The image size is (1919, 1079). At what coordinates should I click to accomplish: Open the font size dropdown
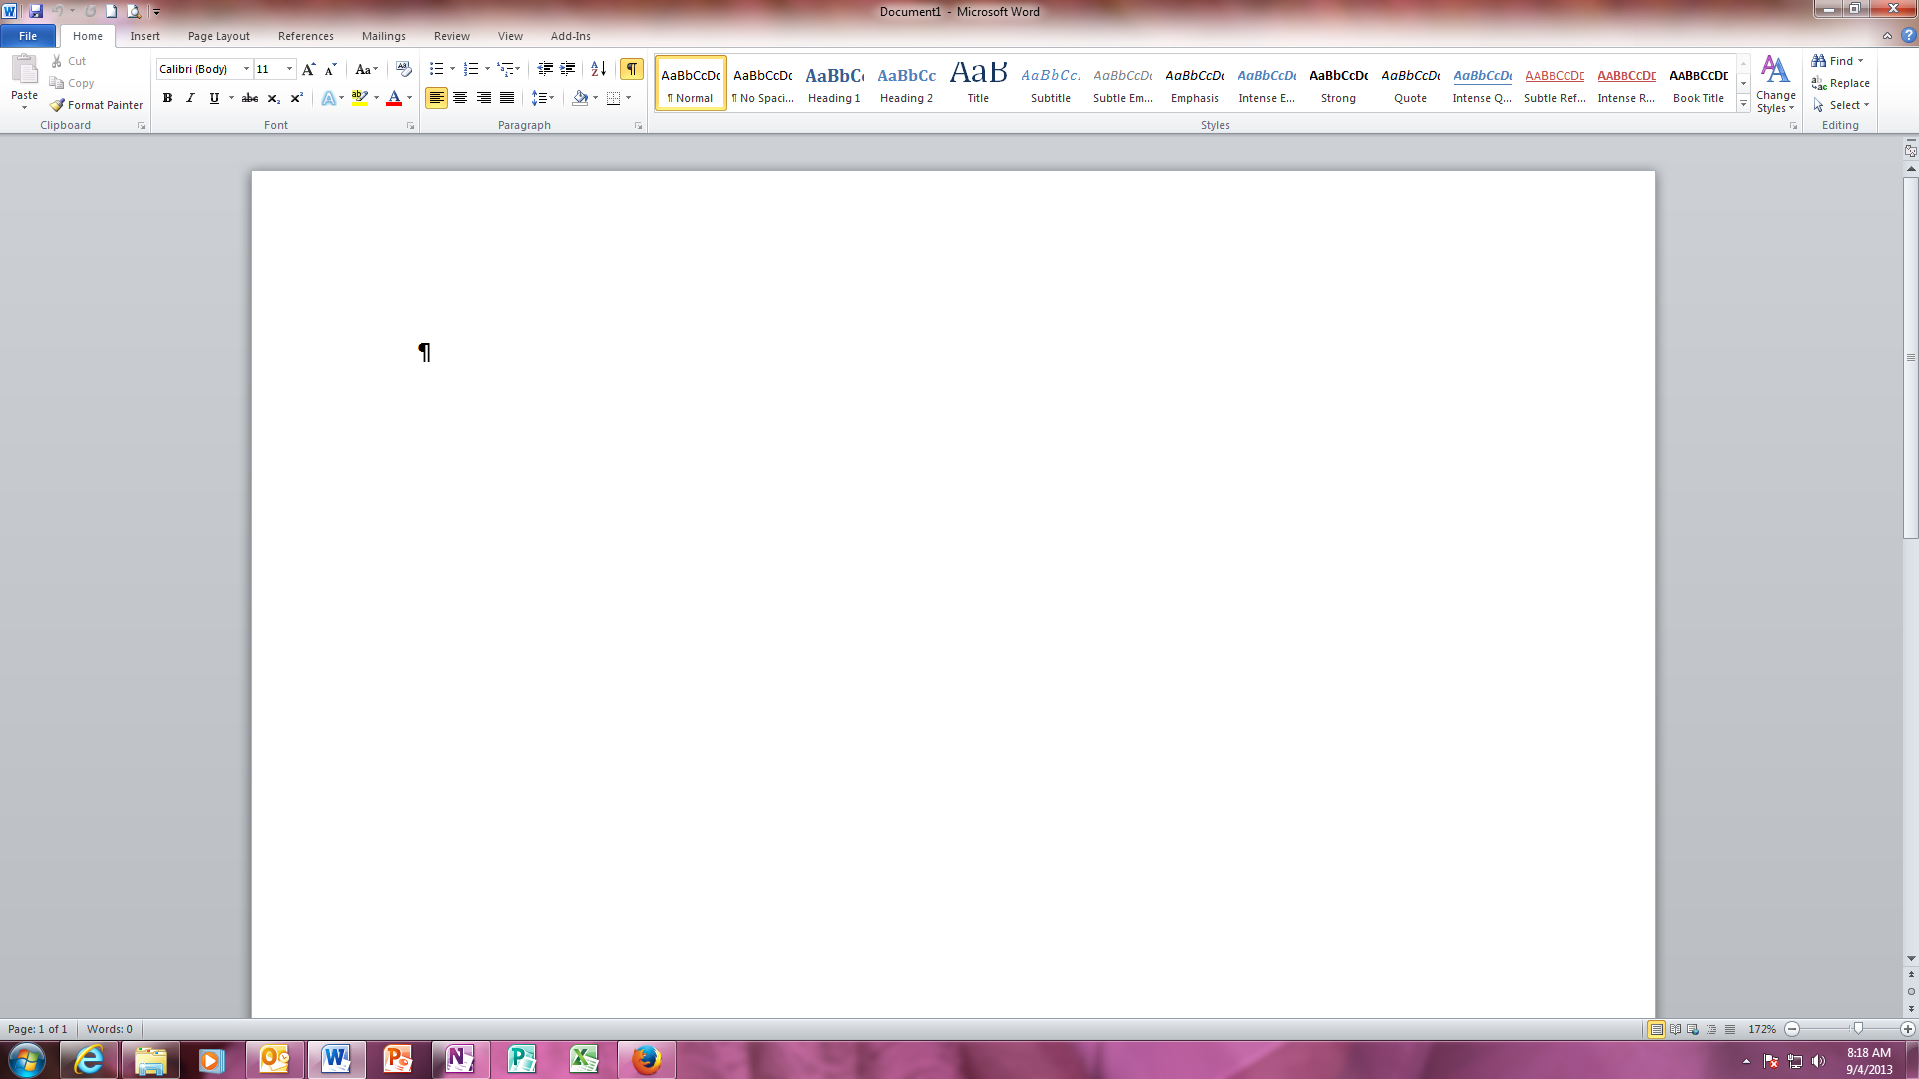coord(290,69)
